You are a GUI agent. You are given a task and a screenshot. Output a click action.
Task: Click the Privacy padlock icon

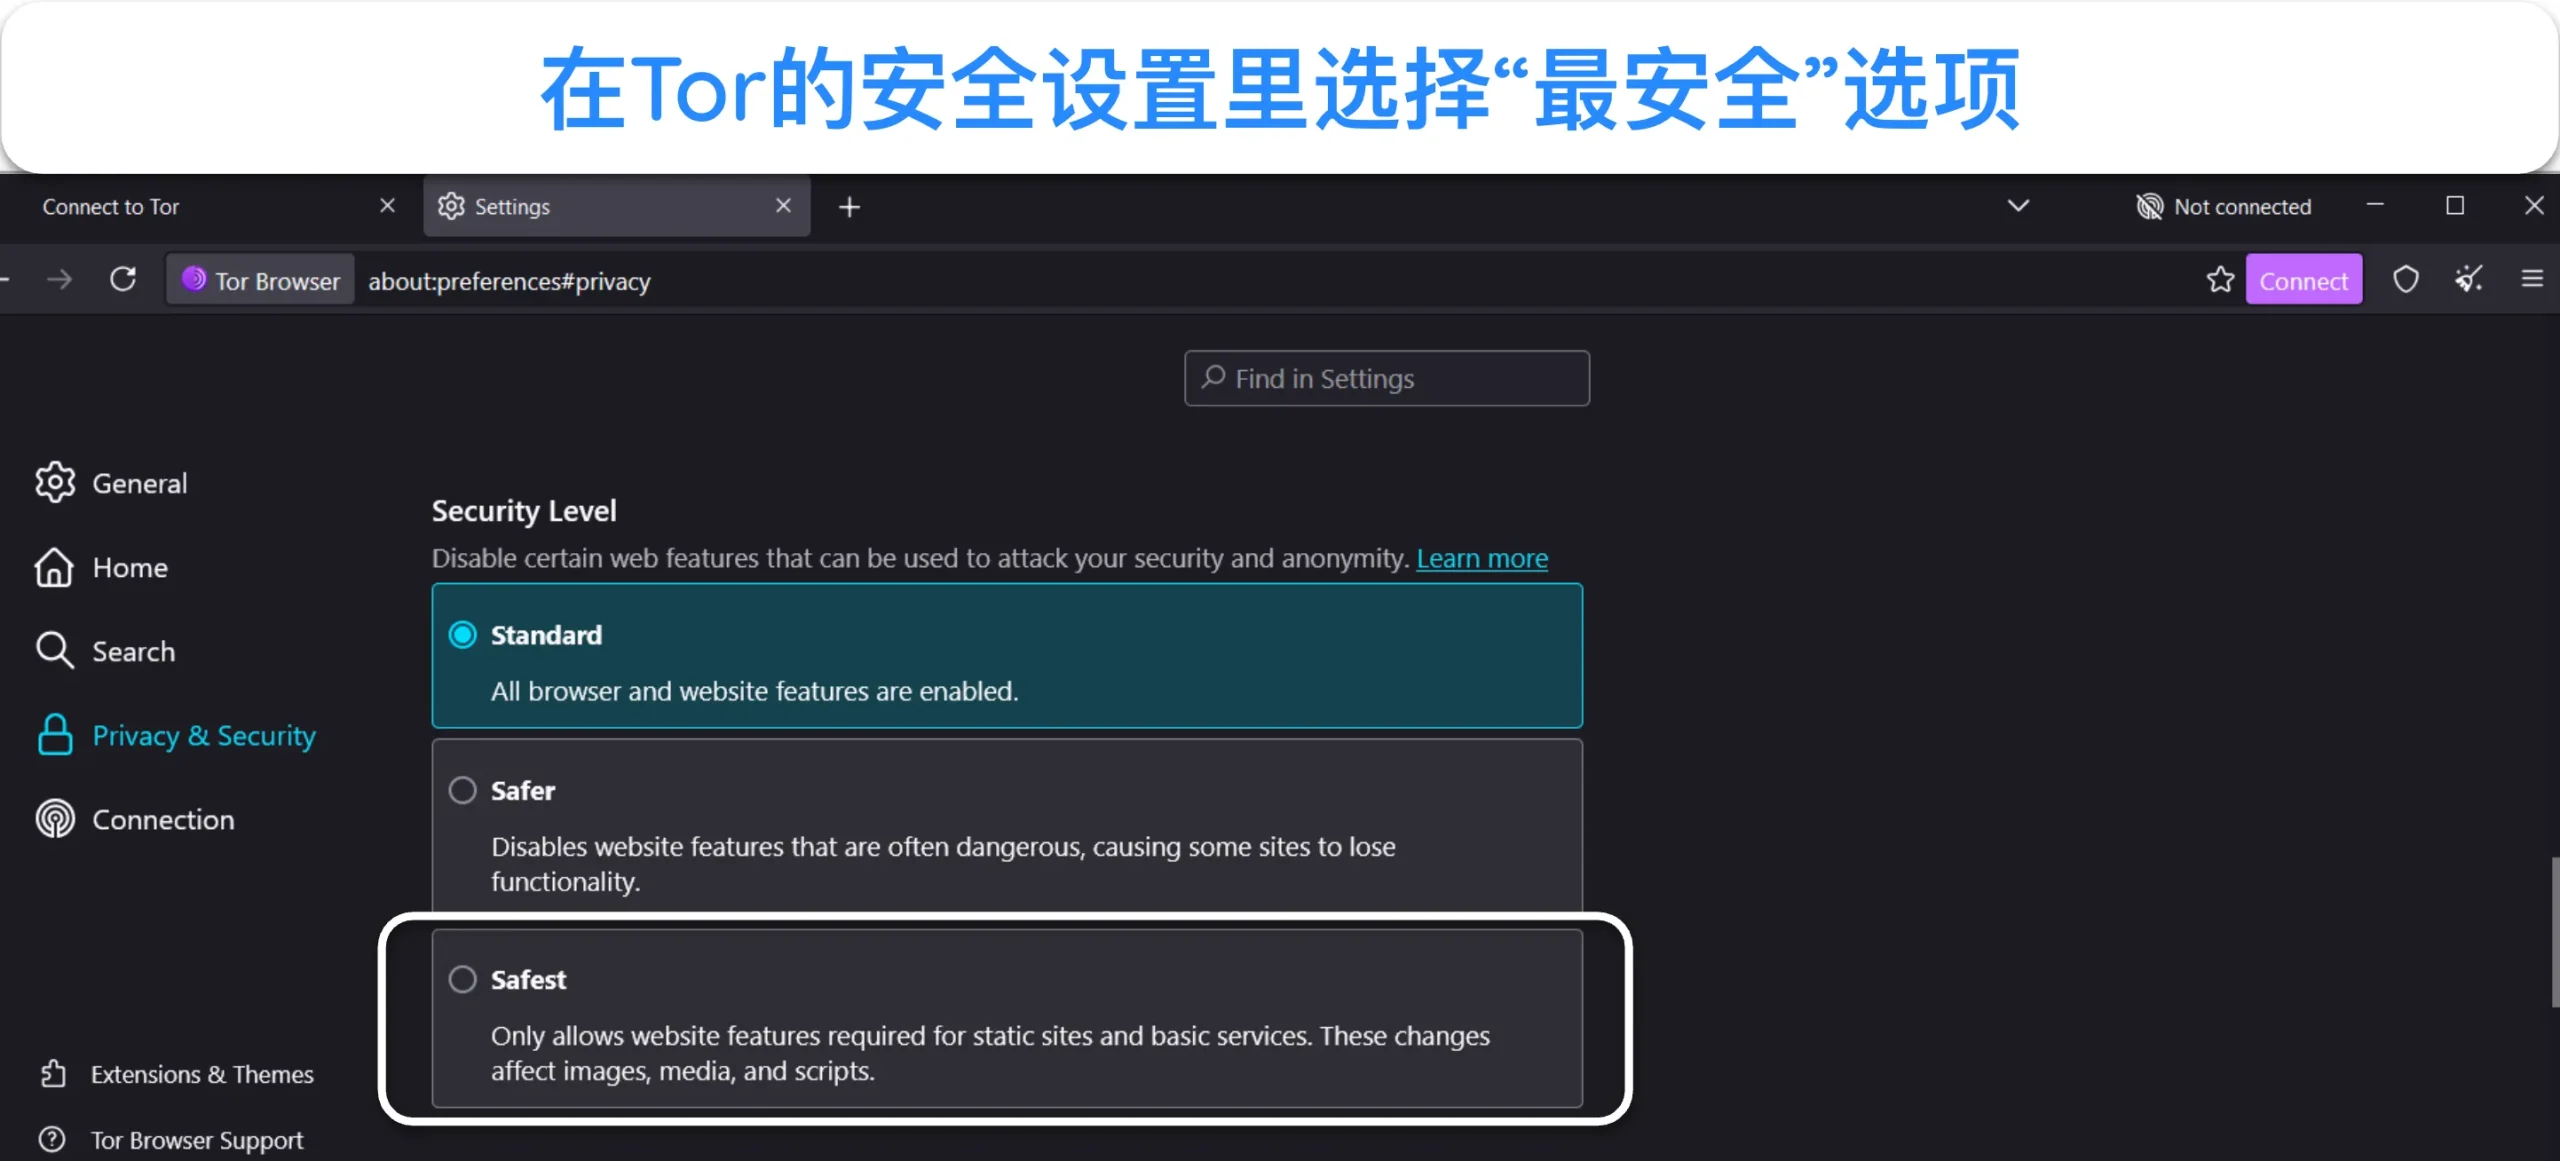55,734
